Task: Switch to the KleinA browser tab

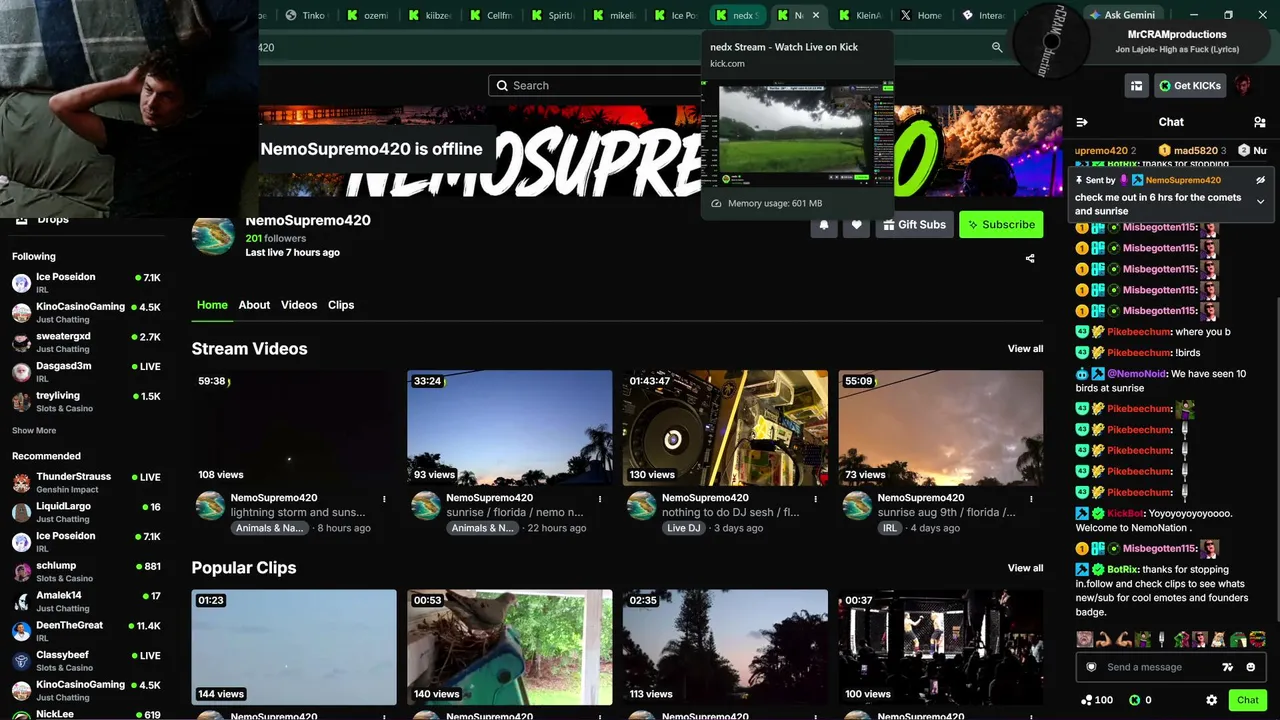Action: click(860, 15)
